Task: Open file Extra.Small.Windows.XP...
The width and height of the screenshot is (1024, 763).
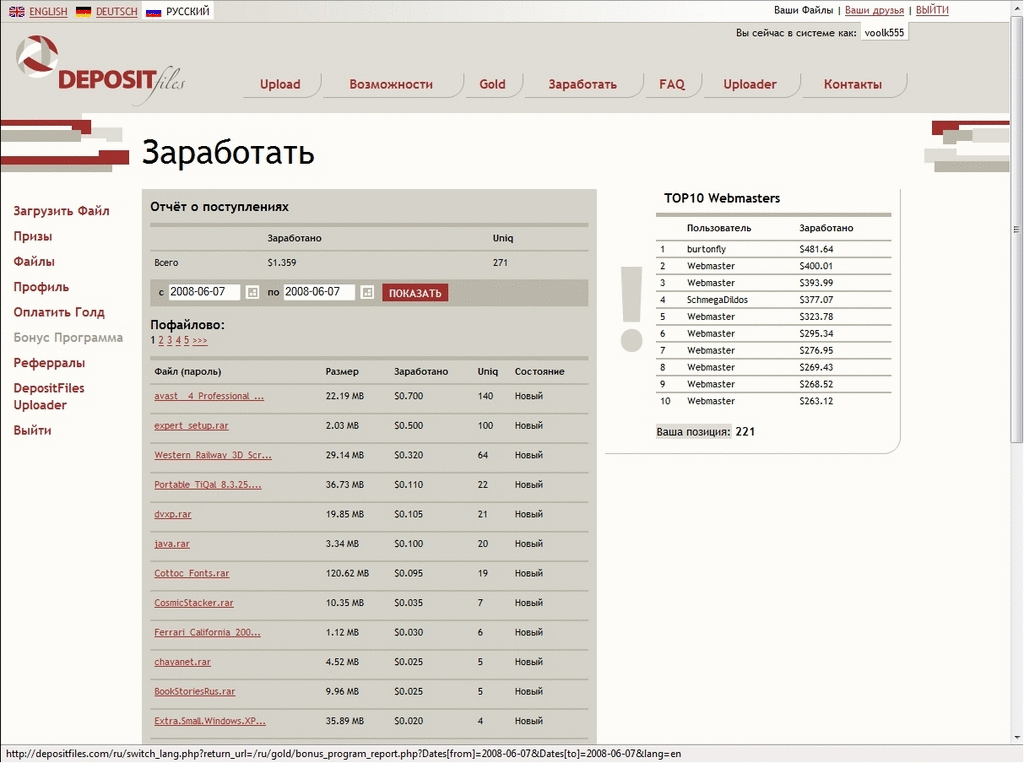Action: tap(210, 721)
